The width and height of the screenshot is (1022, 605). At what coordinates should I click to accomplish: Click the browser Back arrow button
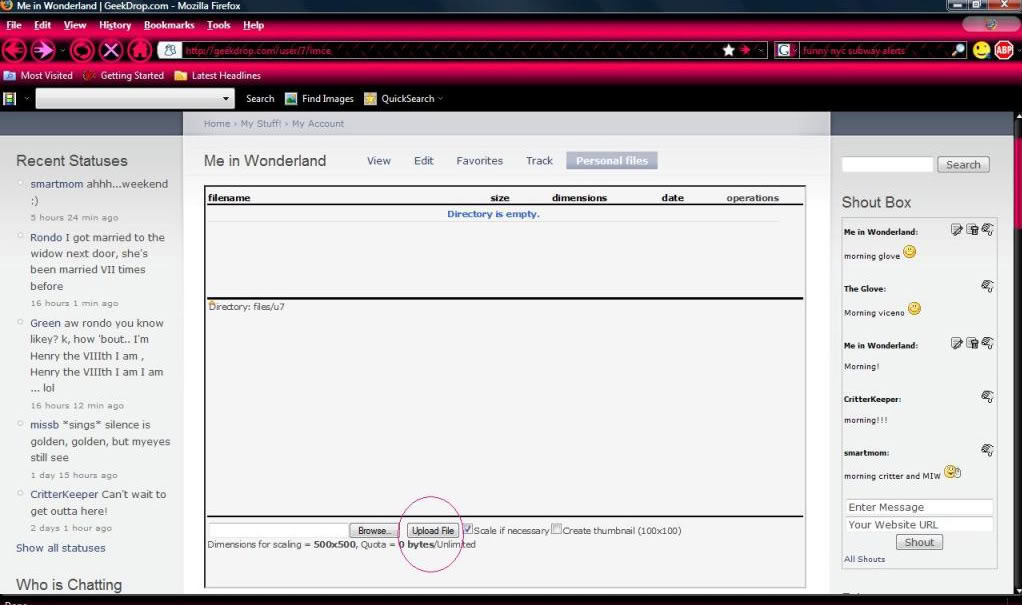pos(14,50)
